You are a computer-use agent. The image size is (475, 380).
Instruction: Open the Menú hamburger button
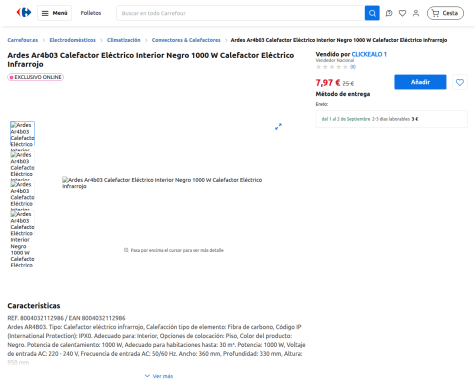coord(54,13)
